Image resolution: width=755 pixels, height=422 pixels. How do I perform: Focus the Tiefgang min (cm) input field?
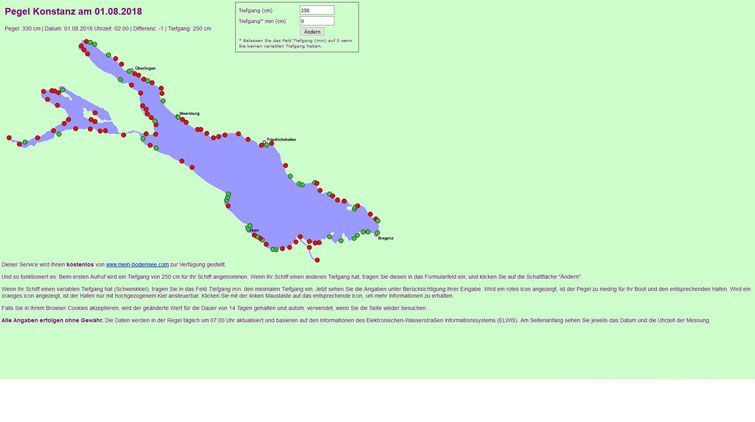pos(317,21)
